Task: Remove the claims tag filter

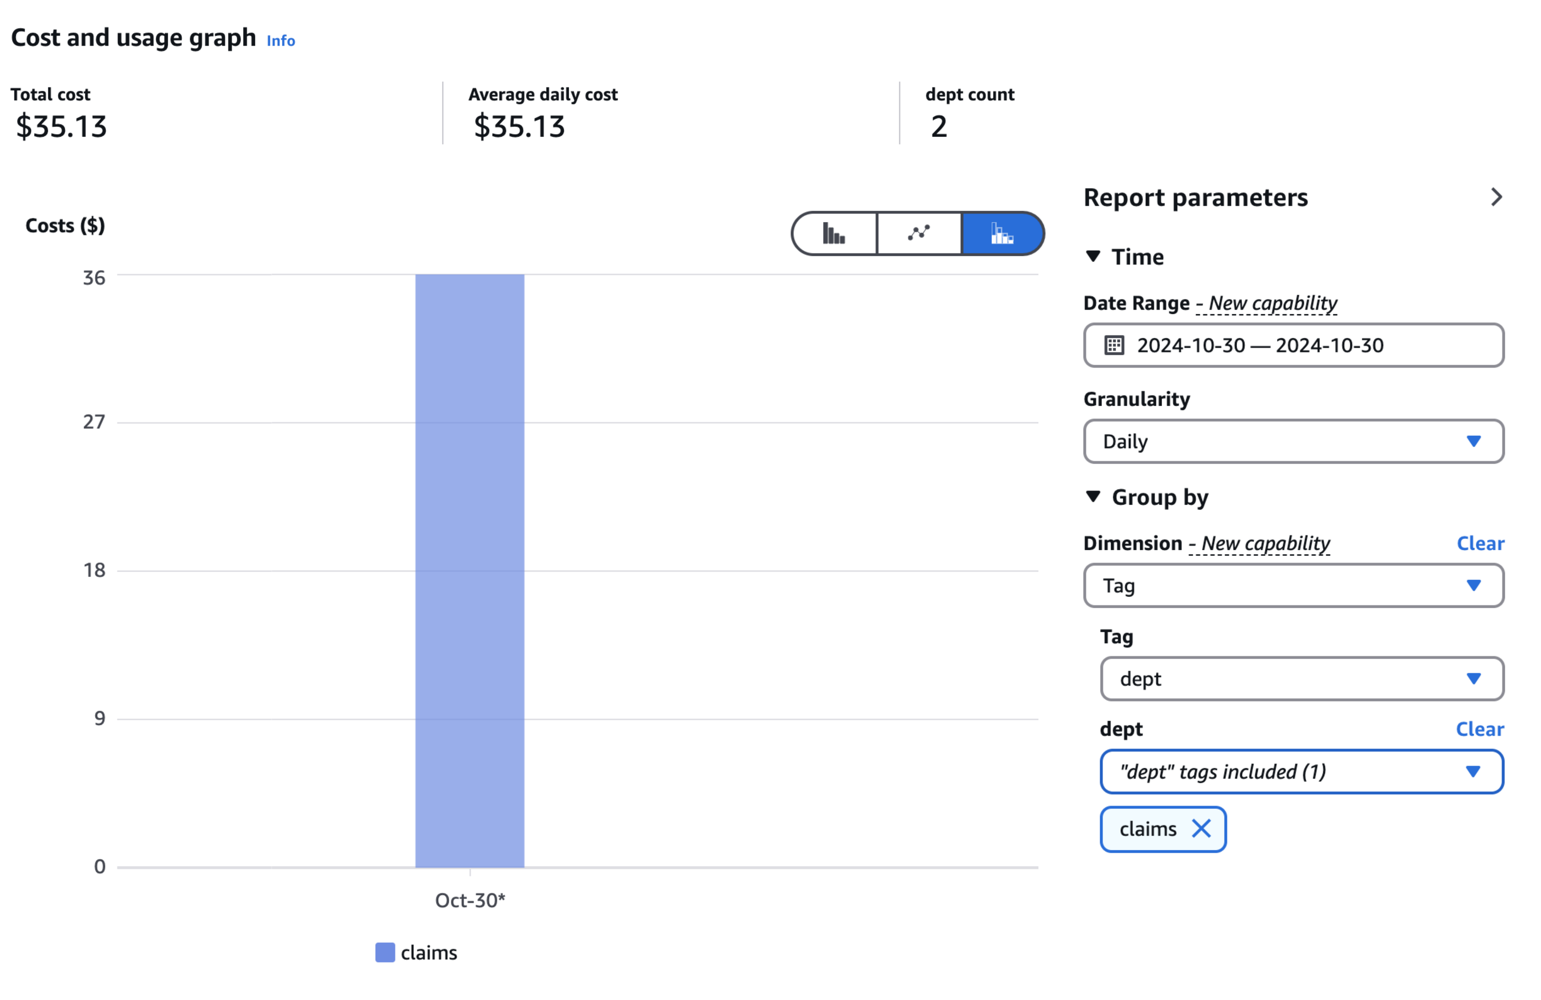Action: 1202,829
